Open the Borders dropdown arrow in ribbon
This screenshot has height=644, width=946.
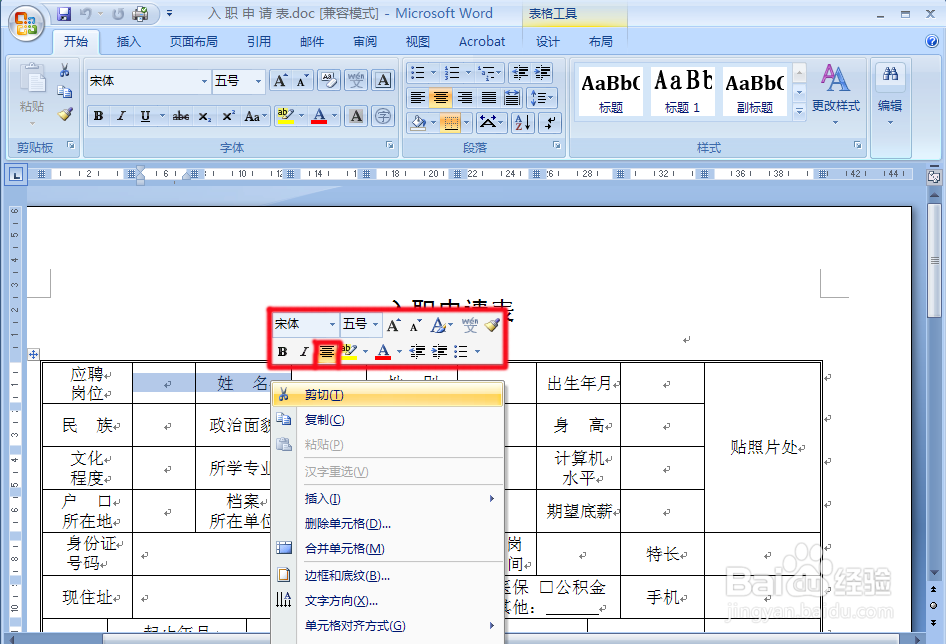click(467, 123)
